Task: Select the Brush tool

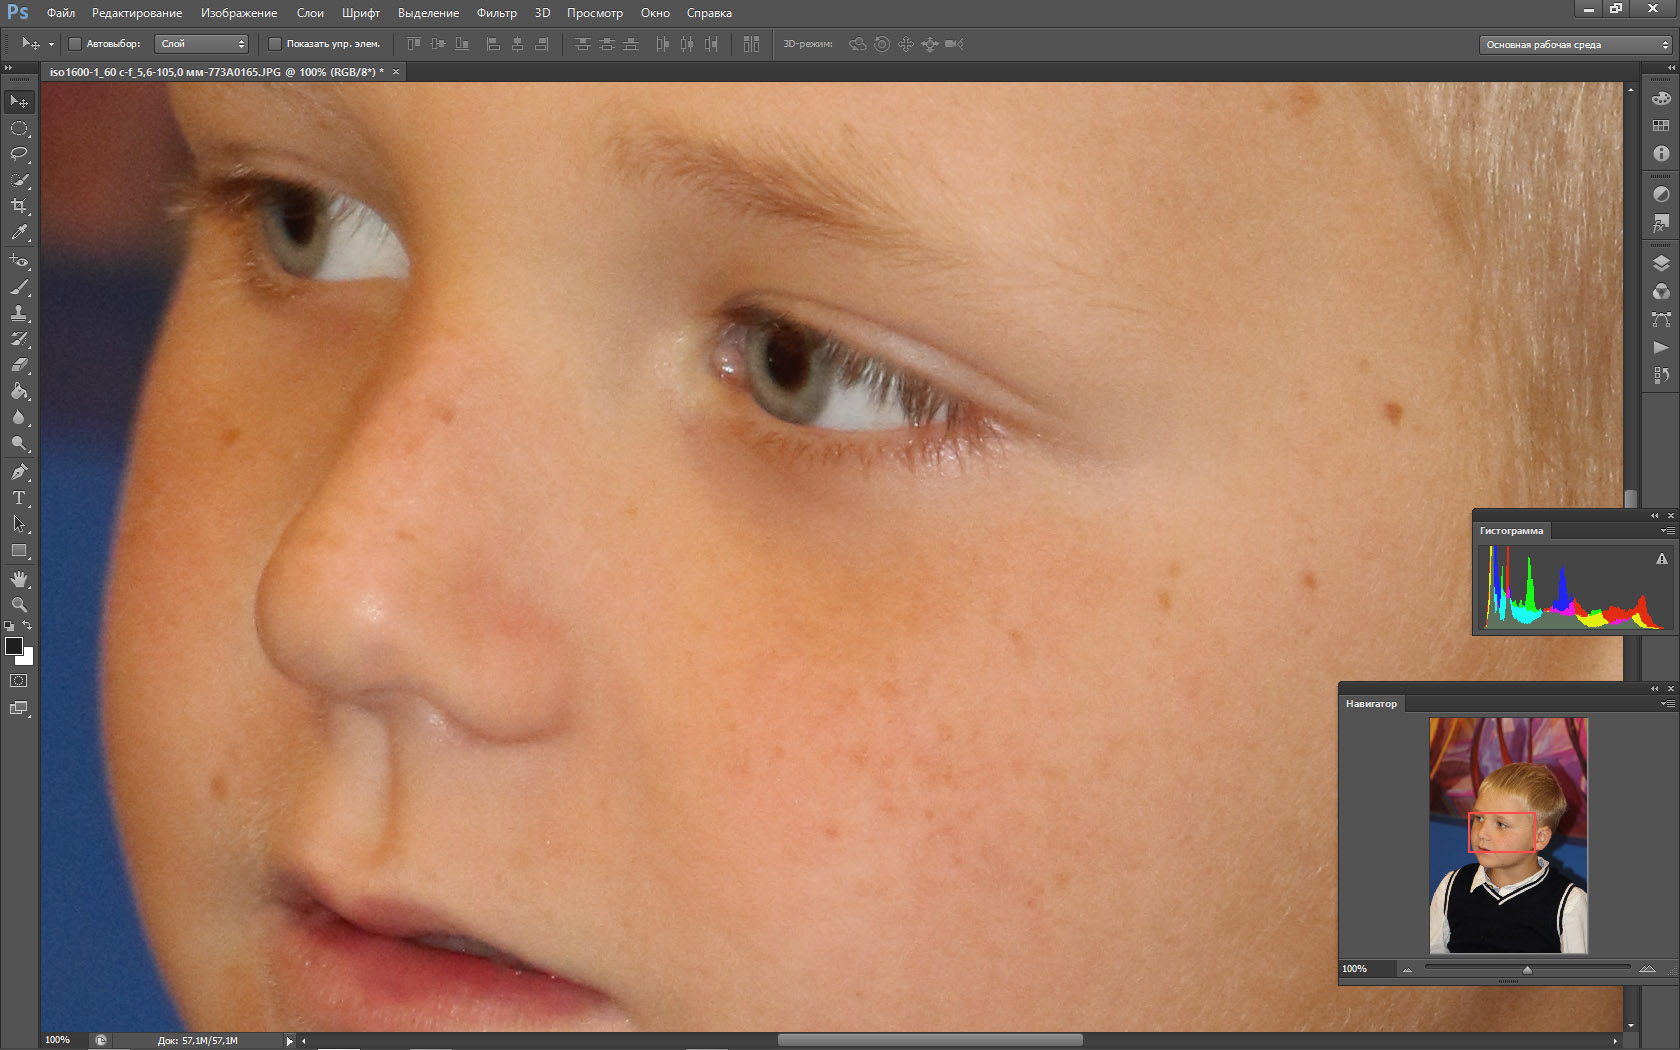Action: point(19,287)
